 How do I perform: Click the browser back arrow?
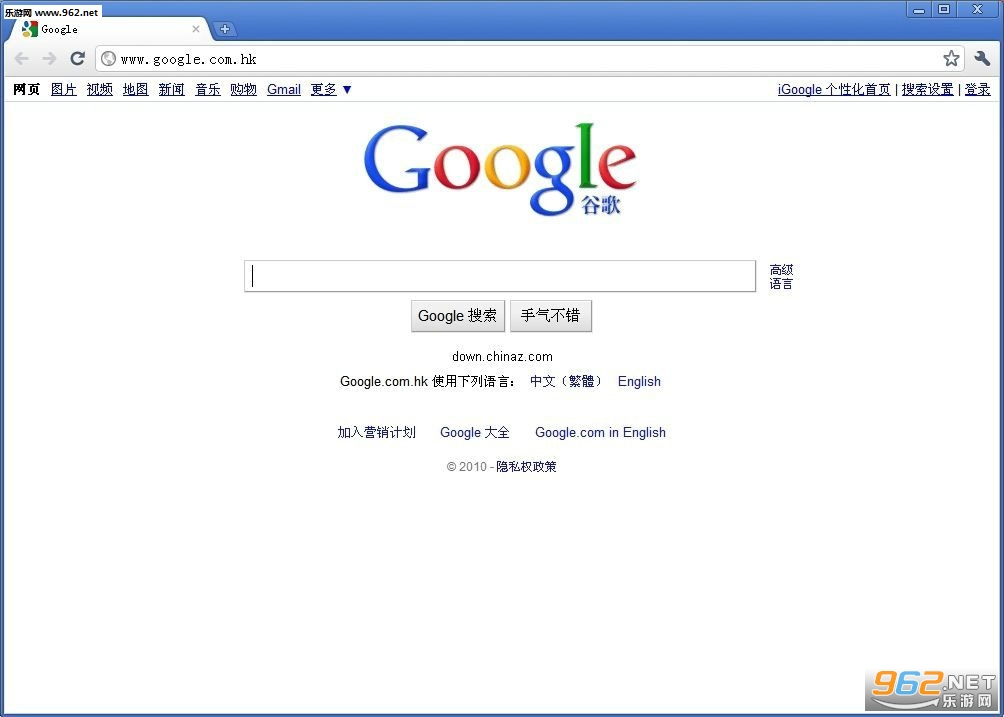(x=21, y=59)
